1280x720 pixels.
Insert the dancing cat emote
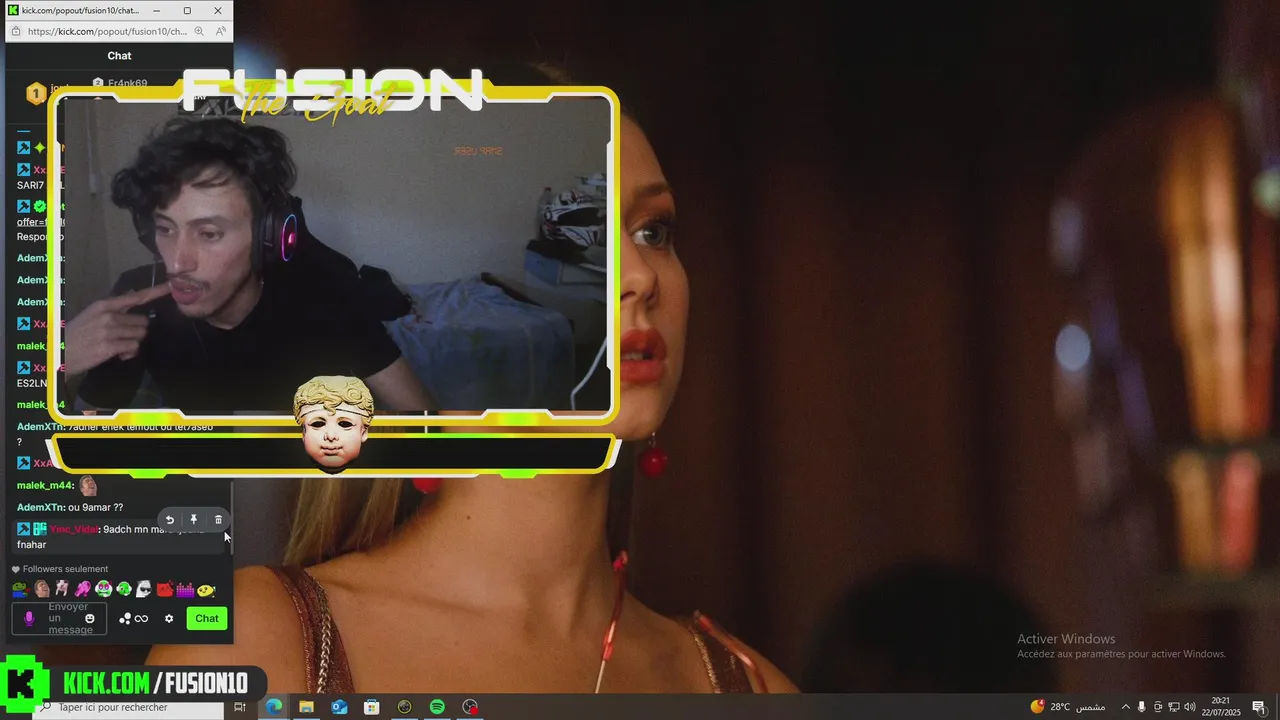62,589
